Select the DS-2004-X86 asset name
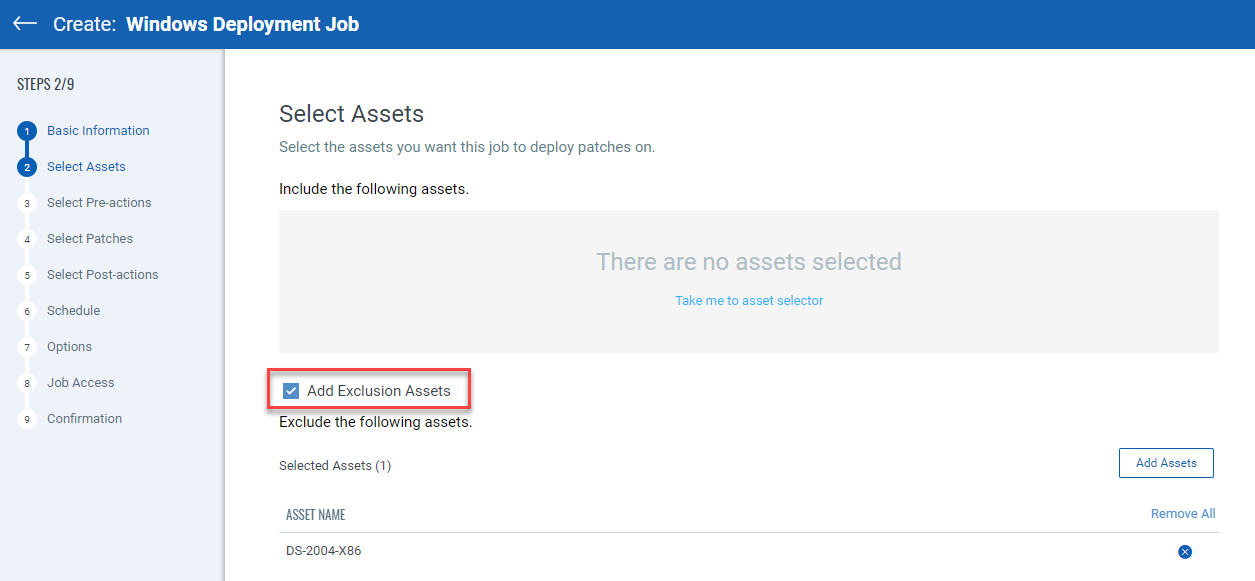1255x581 pixels. click(x=324, y=550)
